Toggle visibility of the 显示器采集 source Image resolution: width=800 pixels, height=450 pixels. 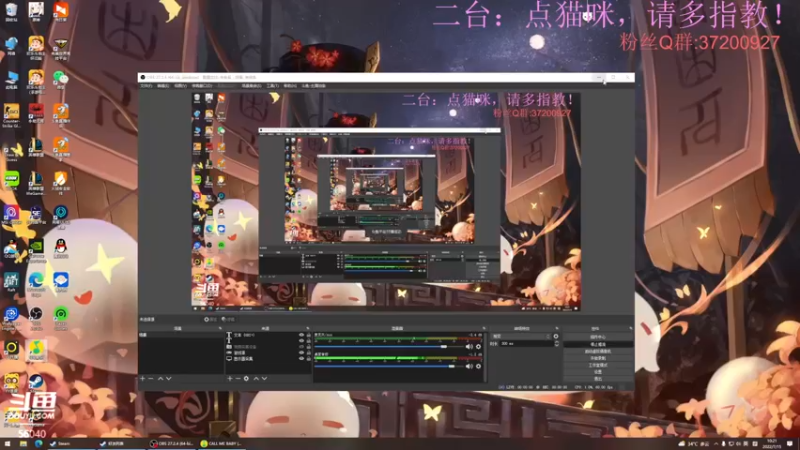tap(301, 359)
